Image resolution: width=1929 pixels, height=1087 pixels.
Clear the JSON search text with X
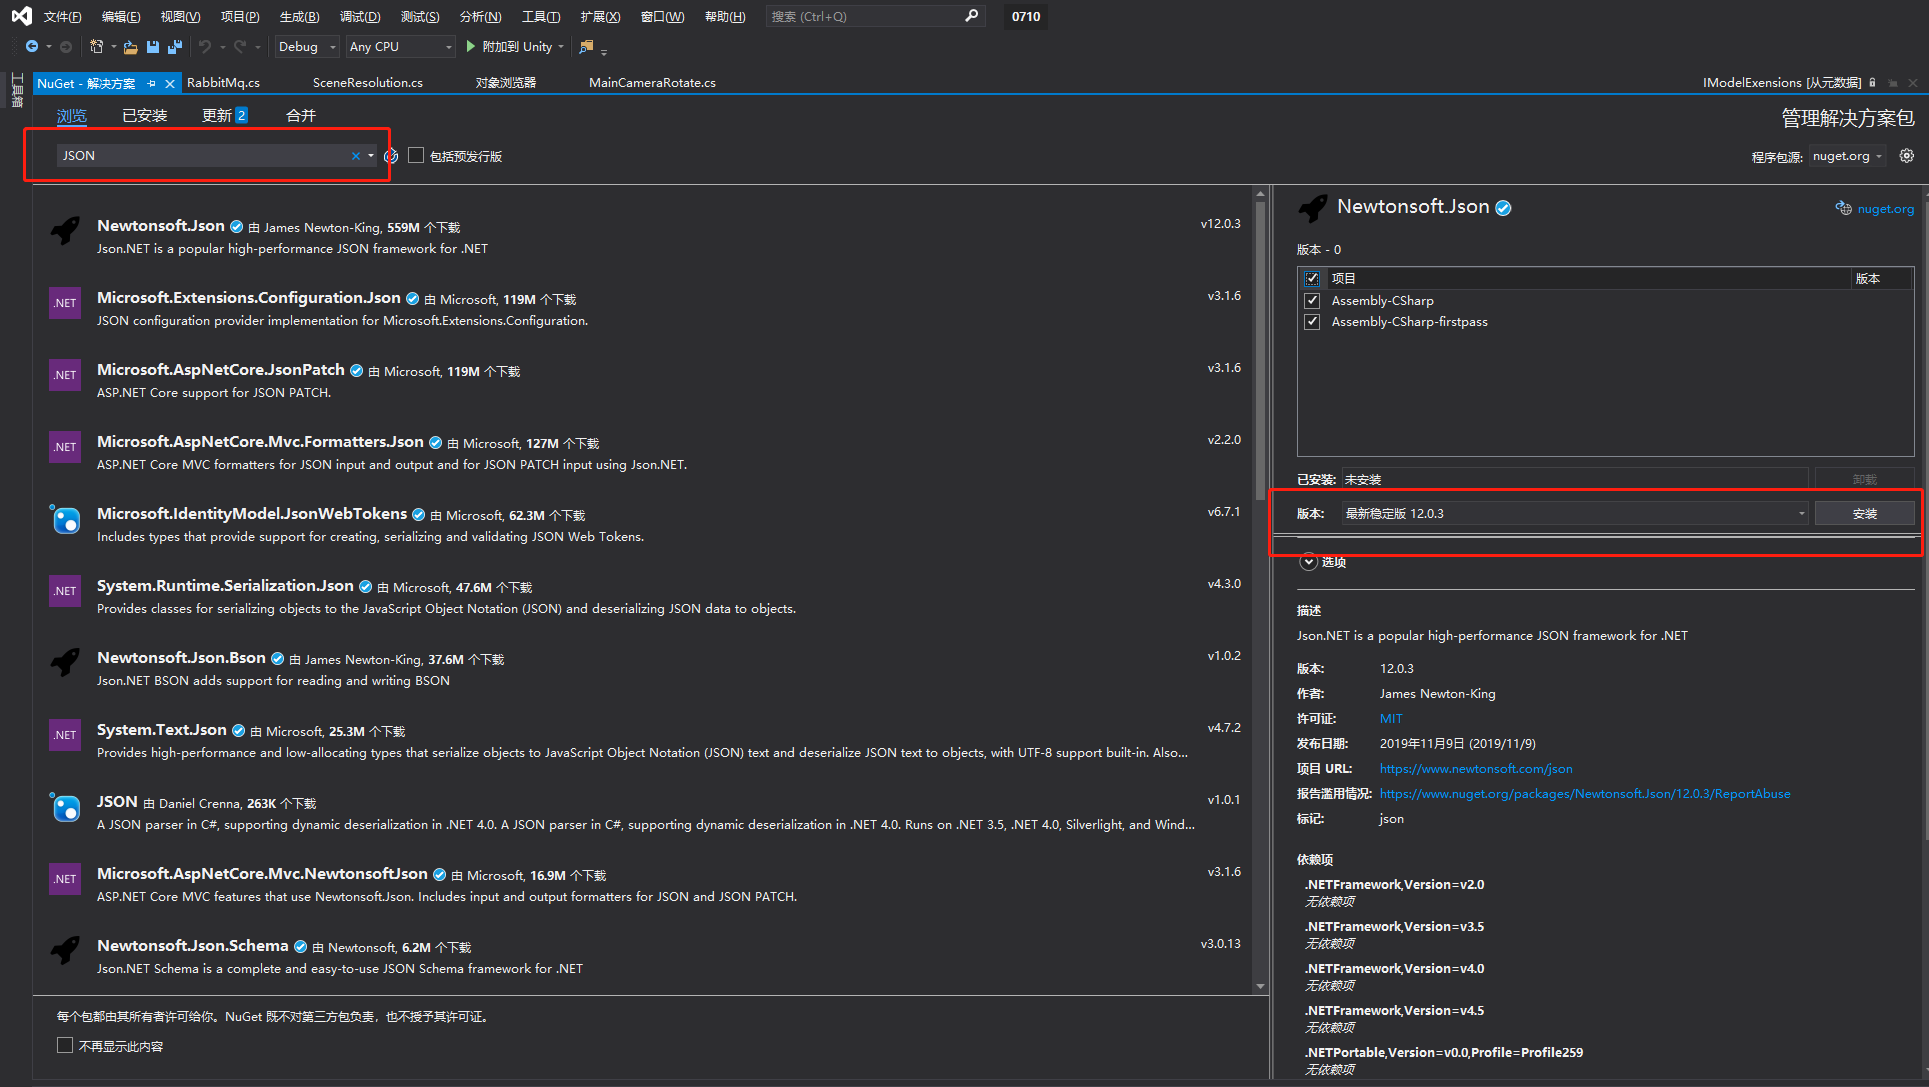pyautogui.click(x=355, y=156)
